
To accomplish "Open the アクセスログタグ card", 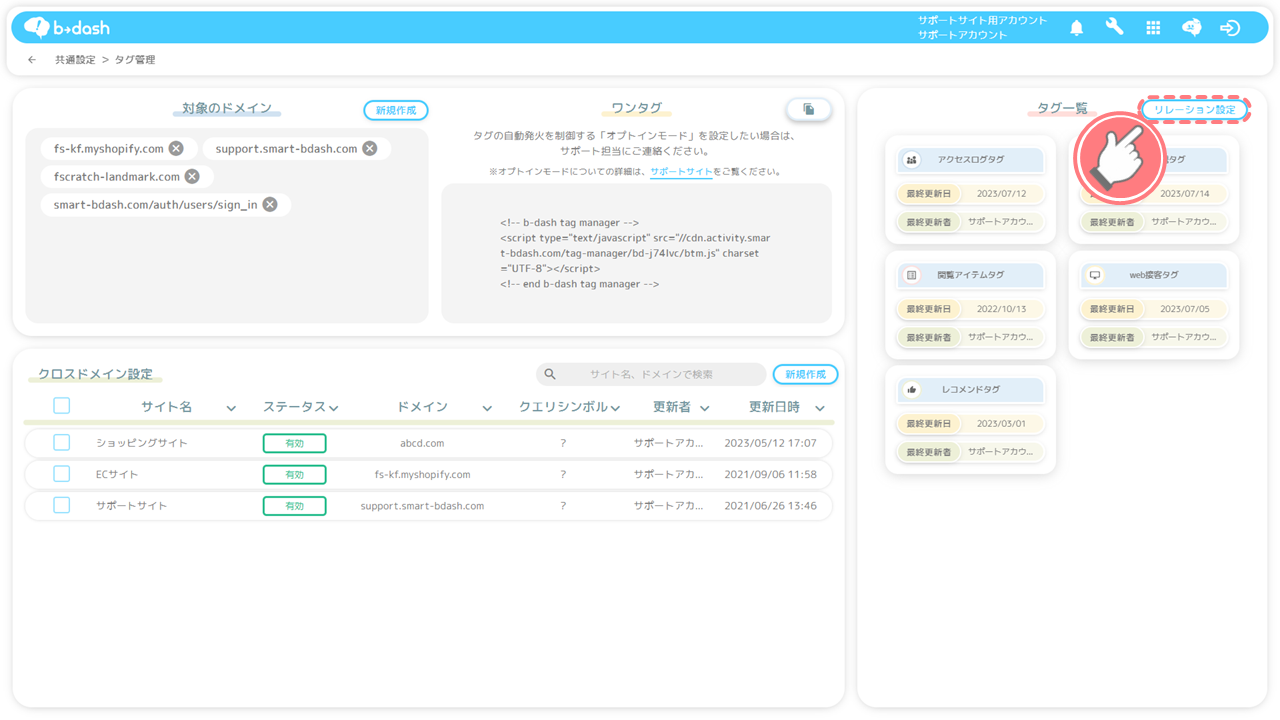I will coord(970,190).
